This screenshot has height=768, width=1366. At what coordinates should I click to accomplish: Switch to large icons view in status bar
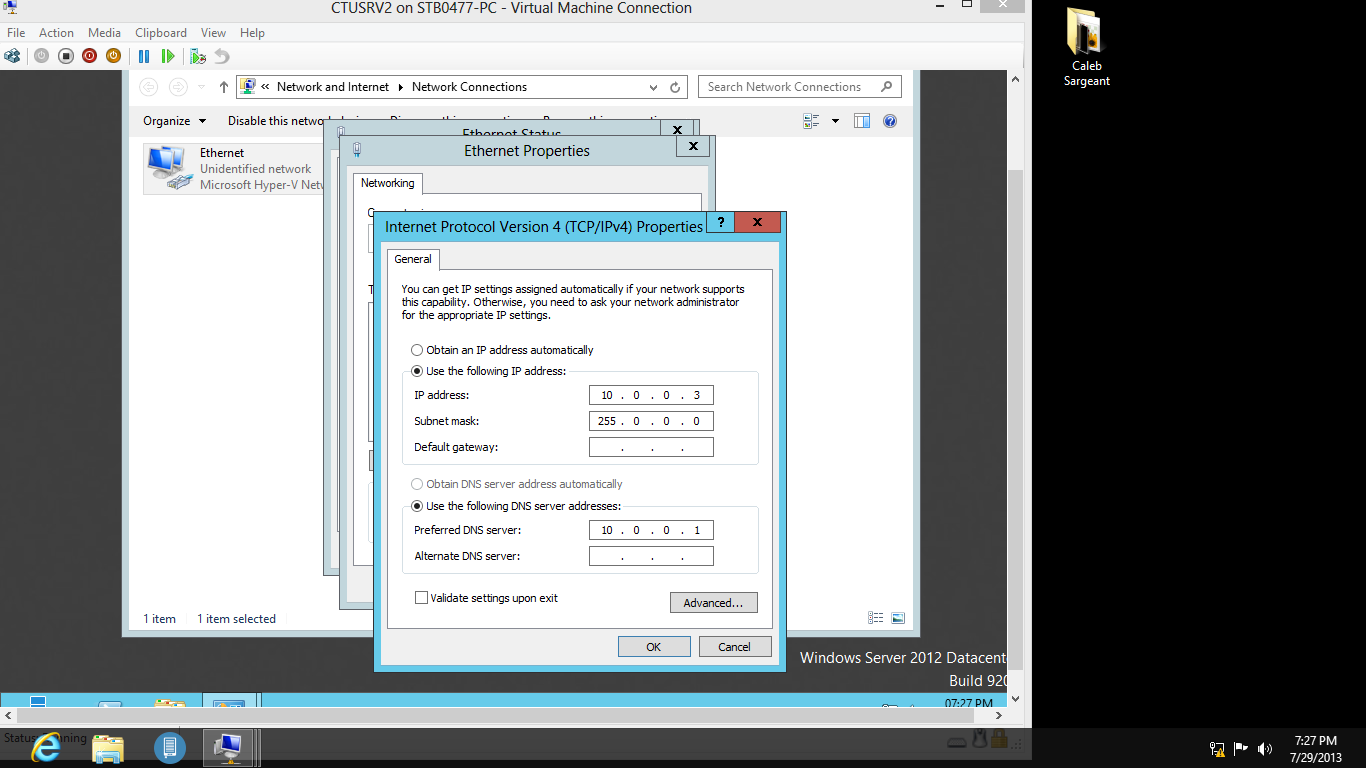point(898,618)
